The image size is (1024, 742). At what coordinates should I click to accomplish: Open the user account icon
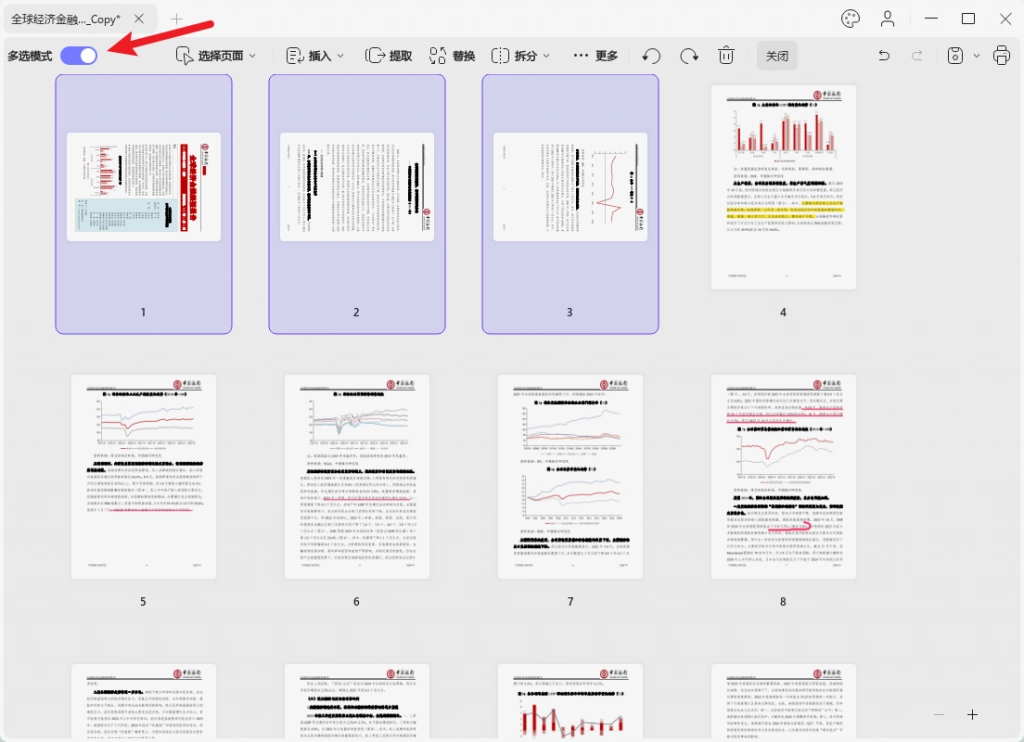[888, 19]
